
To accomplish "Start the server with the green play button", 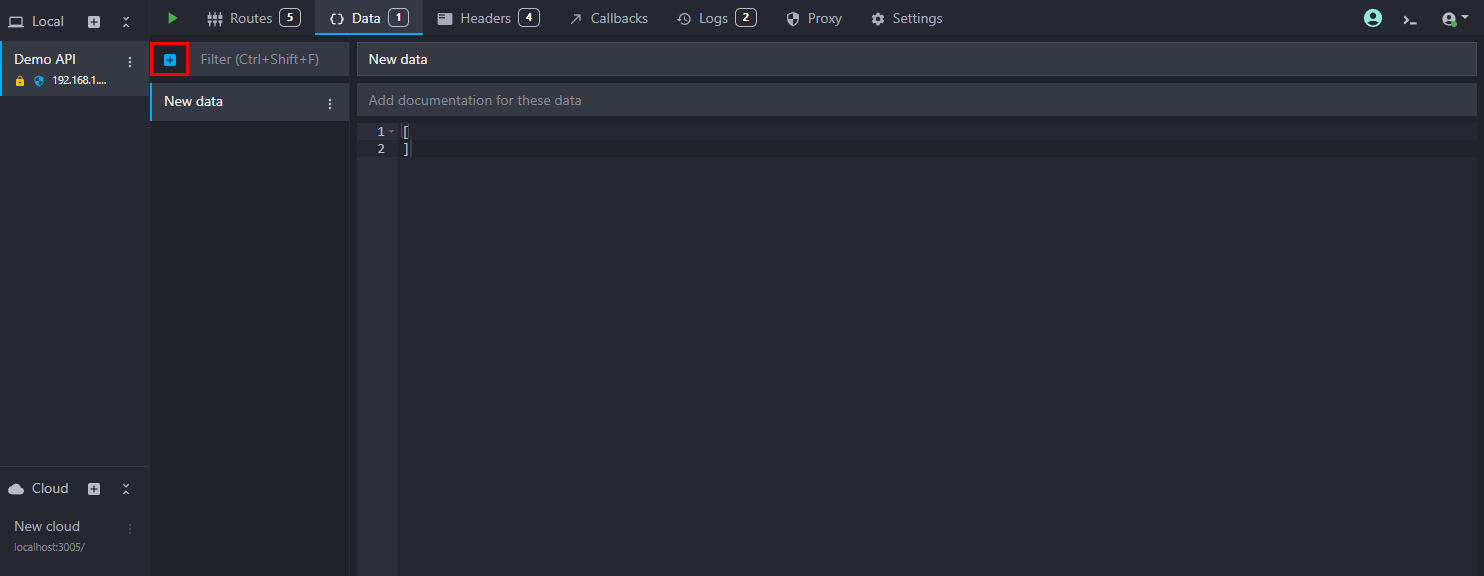I will (173, 18).
